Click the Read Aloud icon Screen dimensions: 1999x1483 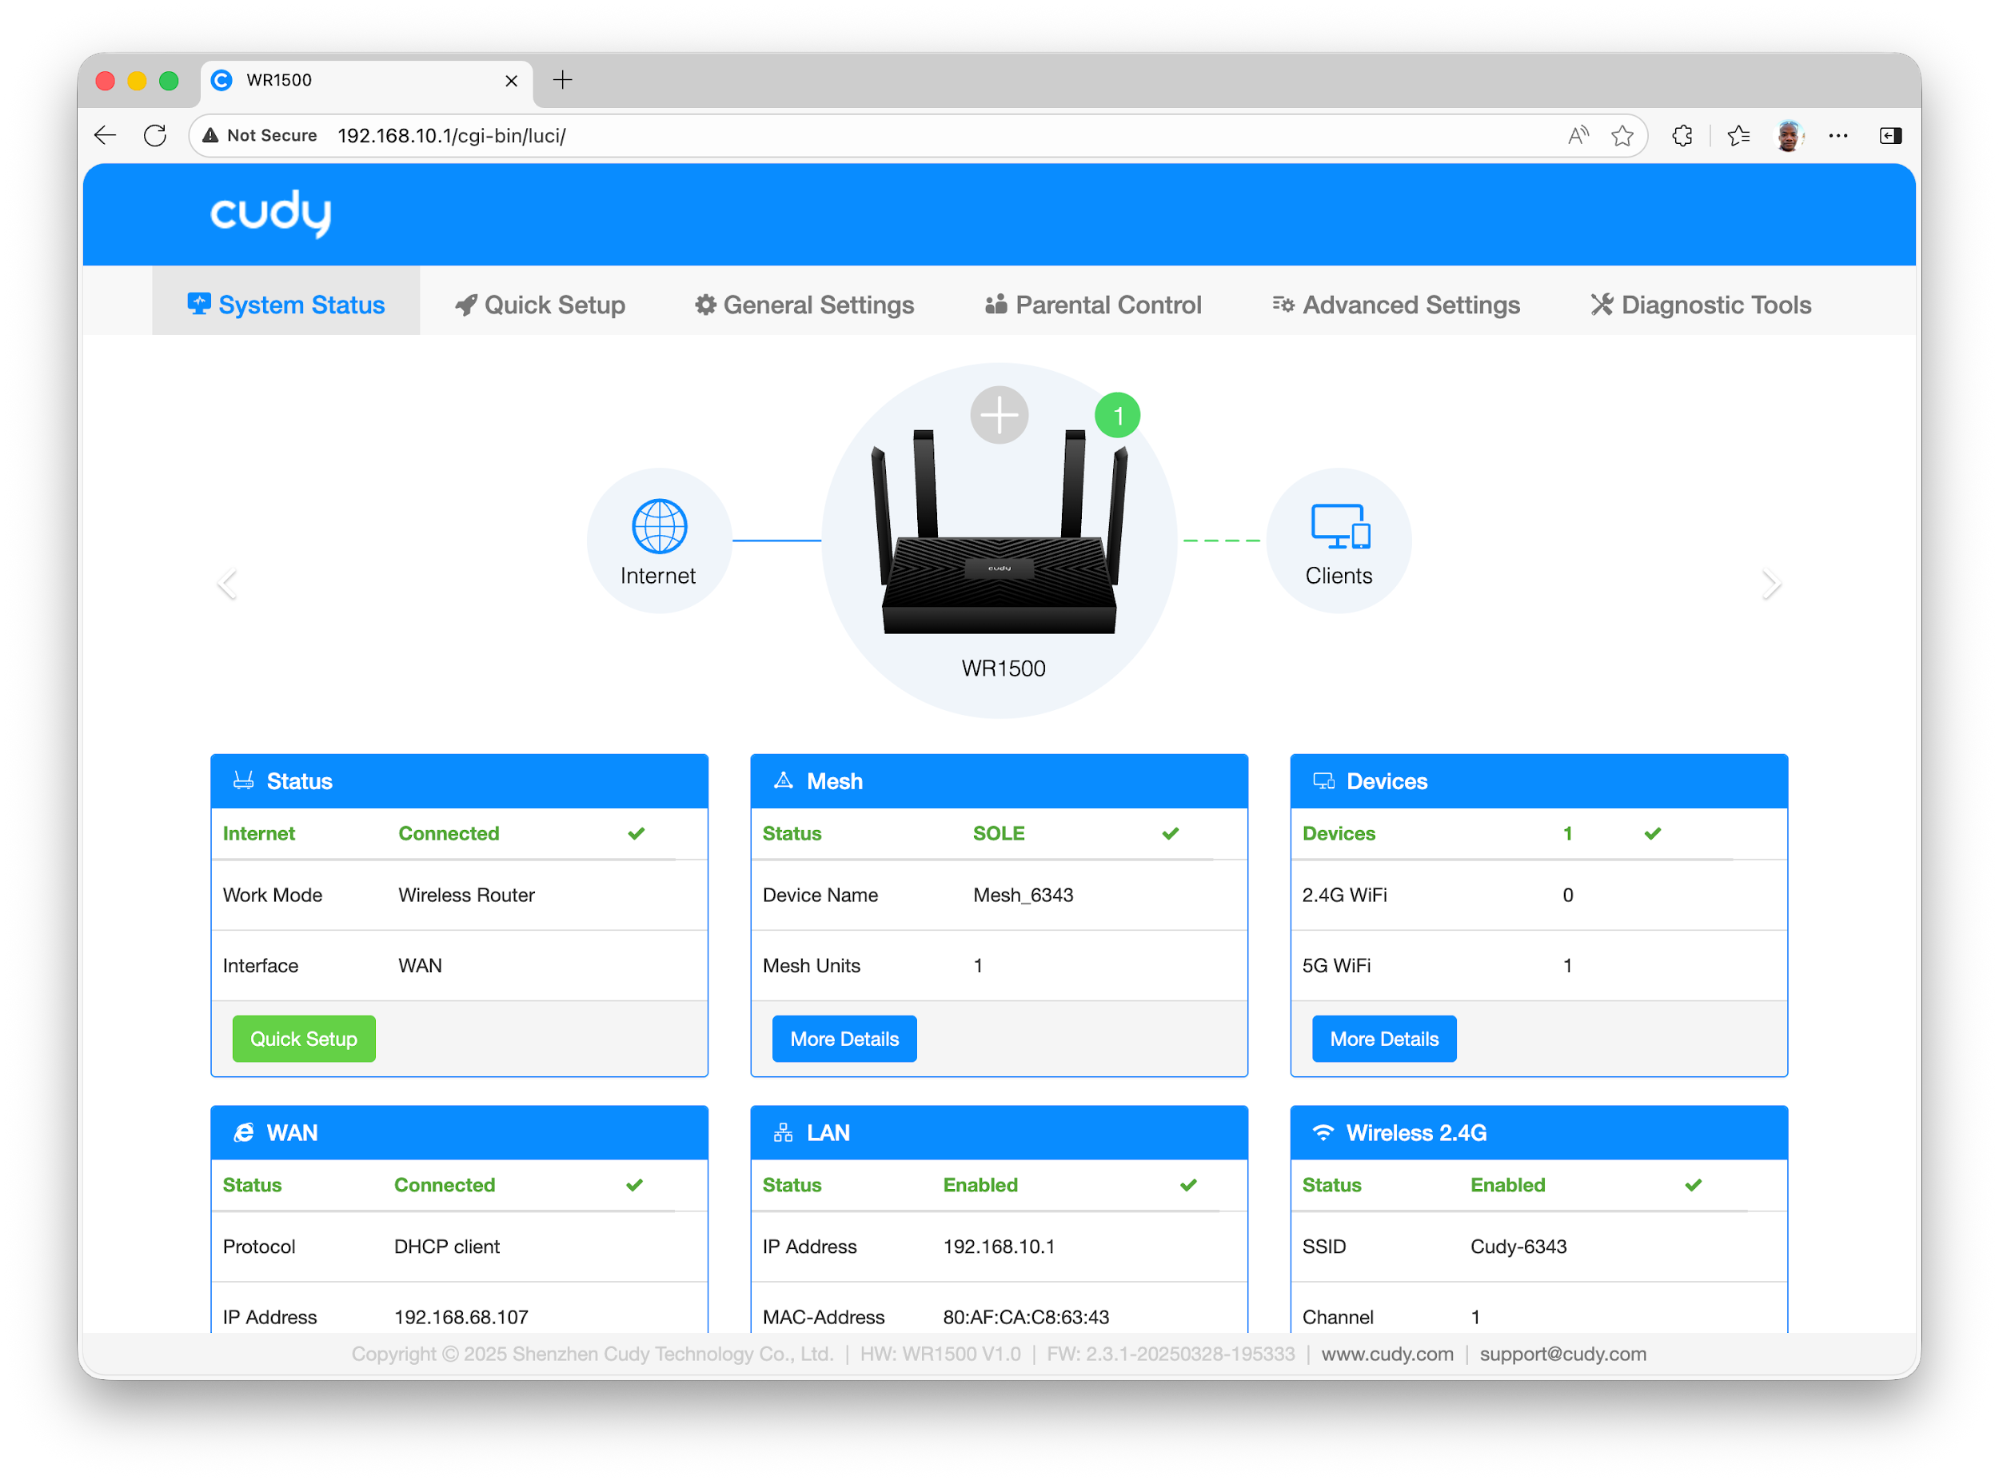coord(1578,136)
